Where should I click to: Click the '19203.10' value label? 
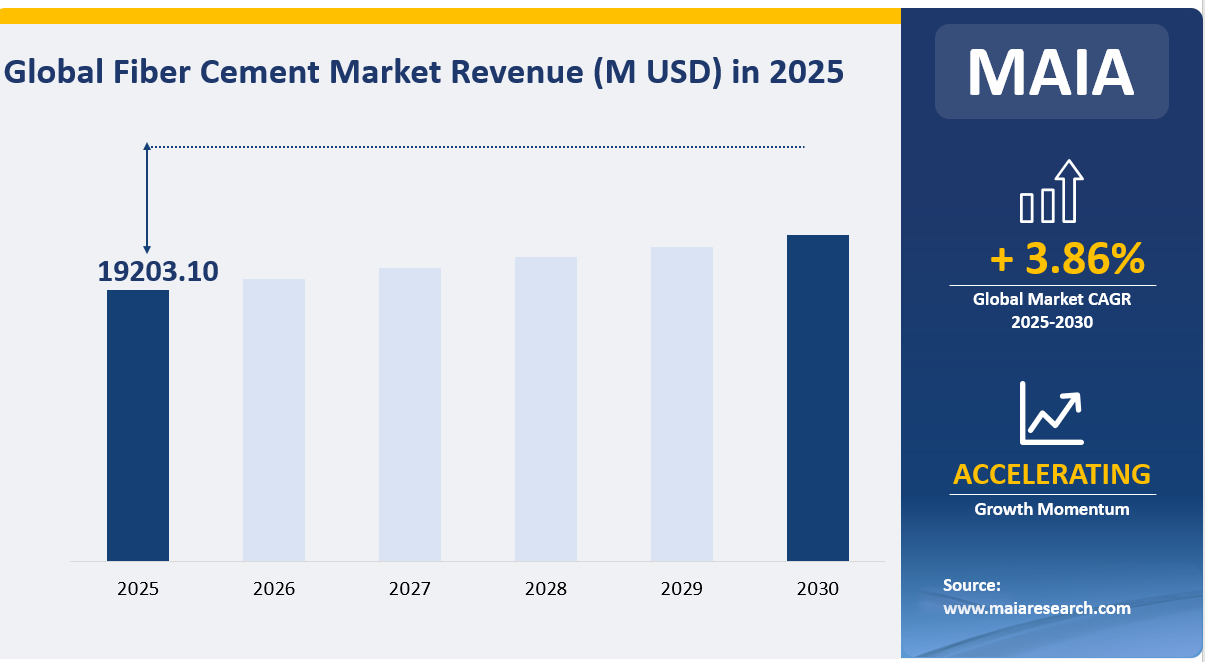157,270
